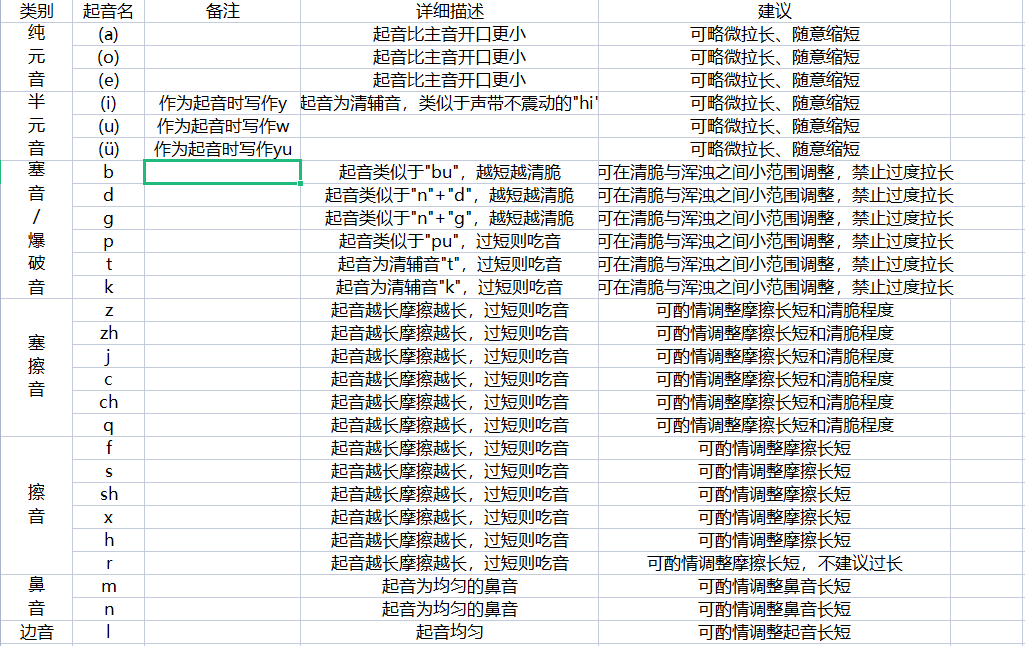This screenshot has height=646, width=1025.
Task: Select description 起音类似于"bu"，越短越清脆
Action: pos(449,172)
